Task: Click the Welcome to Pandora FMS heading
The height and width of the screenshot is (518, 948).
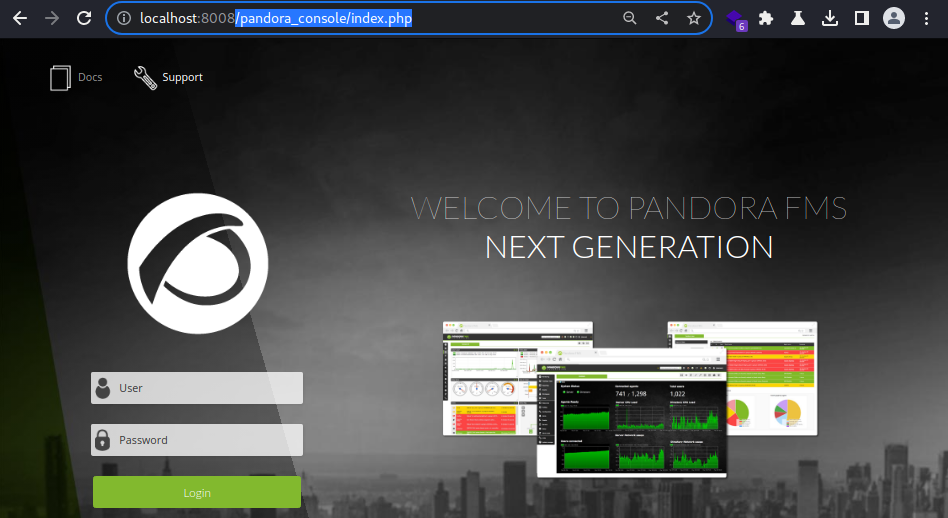Action: [x=629, y=208]
